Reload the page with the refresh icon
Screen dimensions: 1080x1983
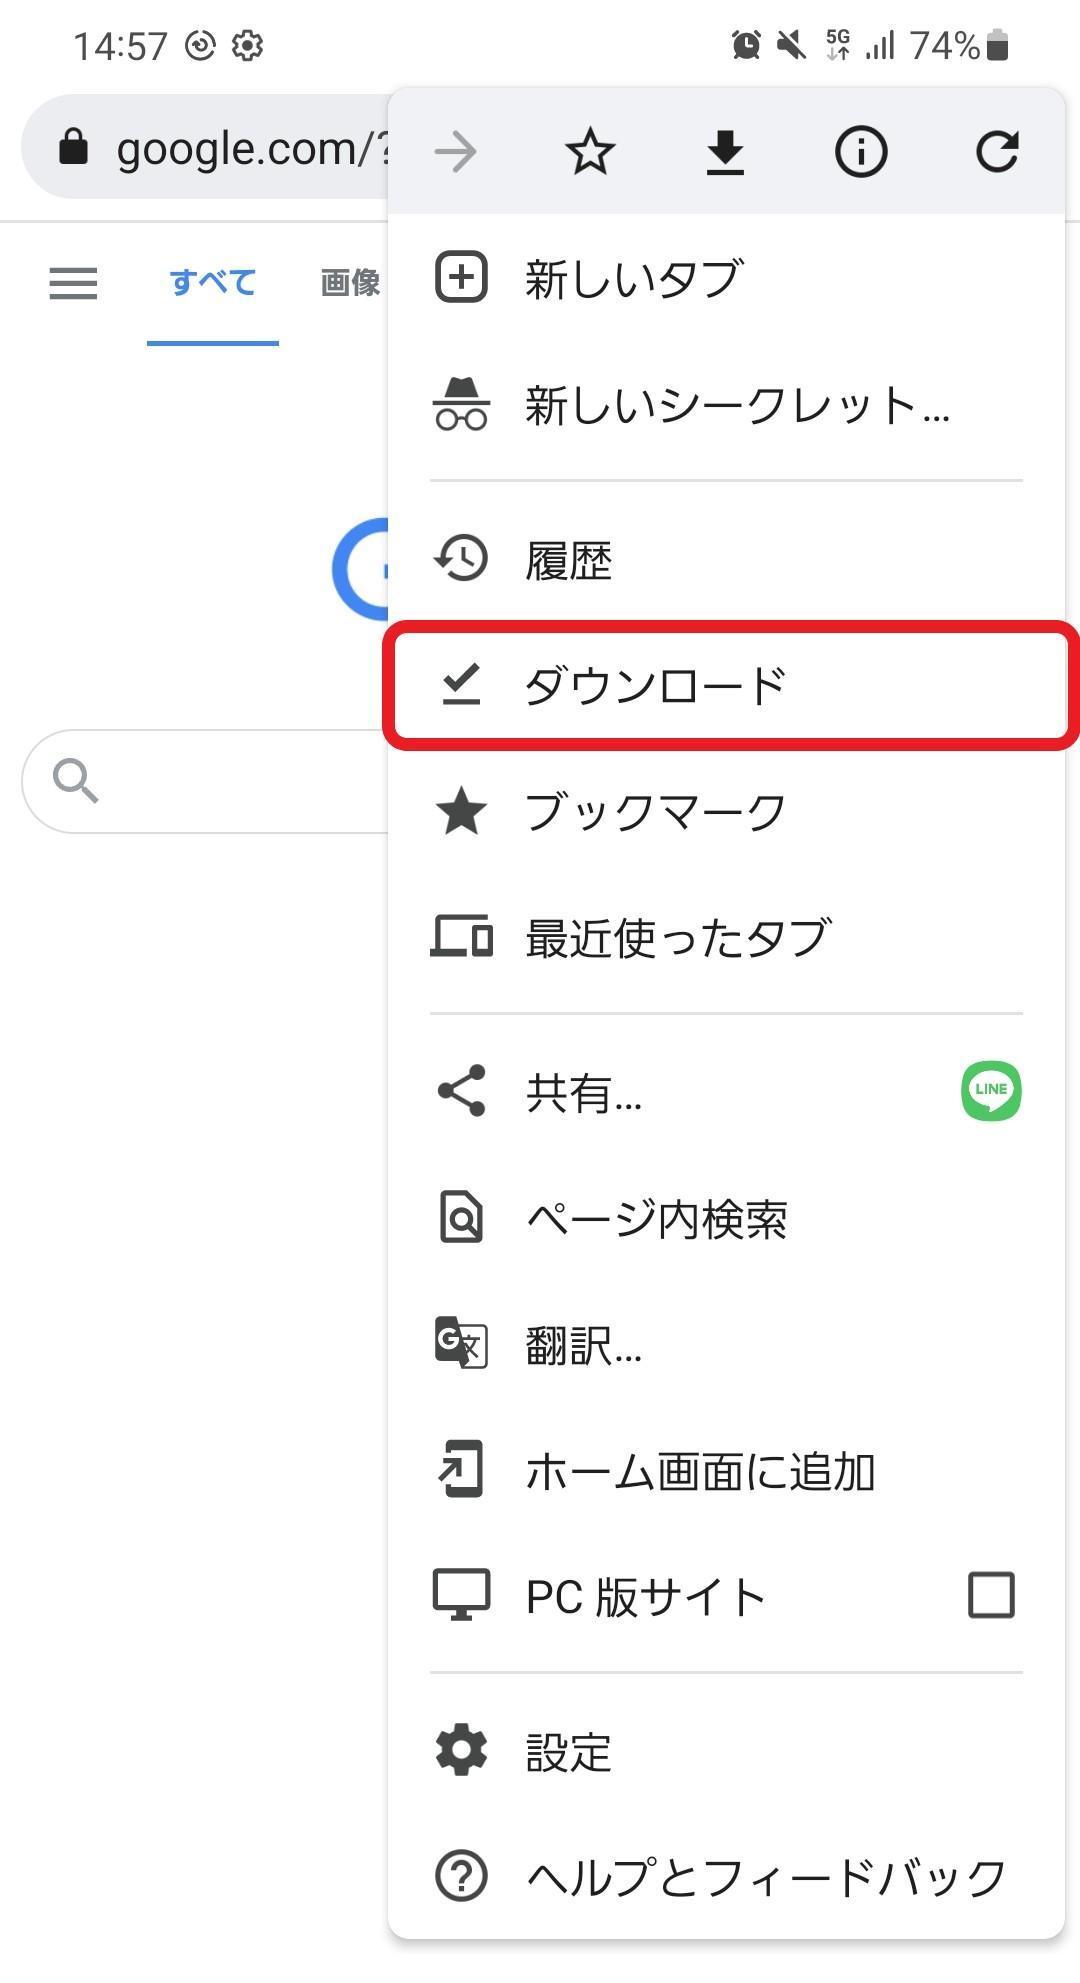tap(997, 152)
